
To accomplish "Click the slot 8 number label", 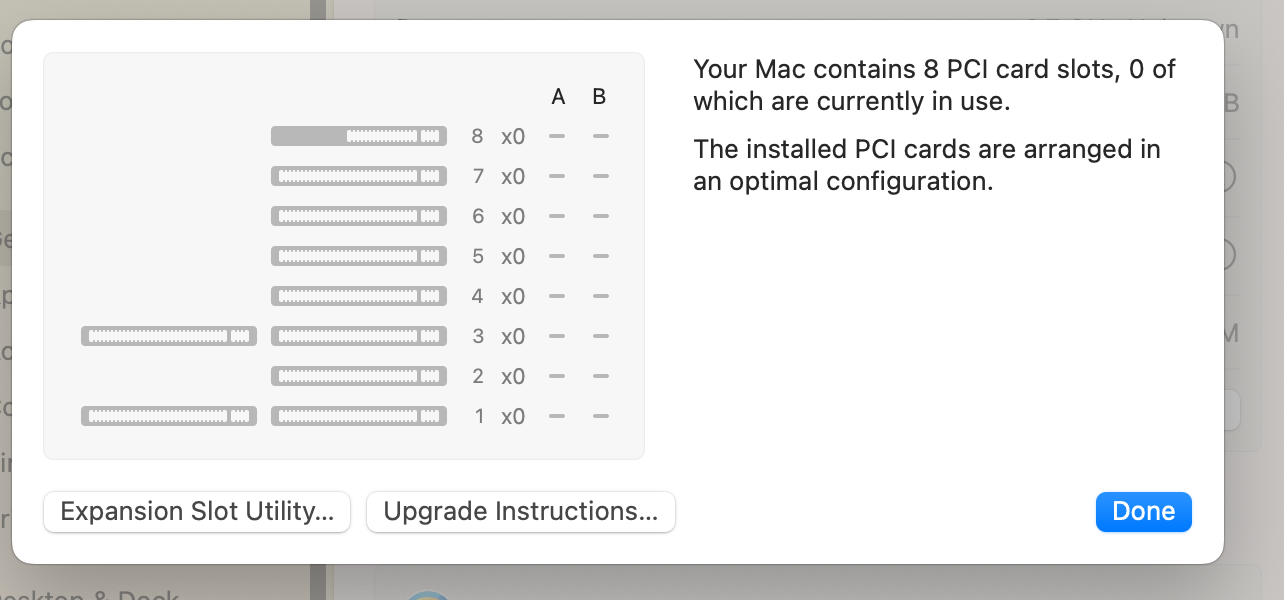I will click(x=478, y=136).
